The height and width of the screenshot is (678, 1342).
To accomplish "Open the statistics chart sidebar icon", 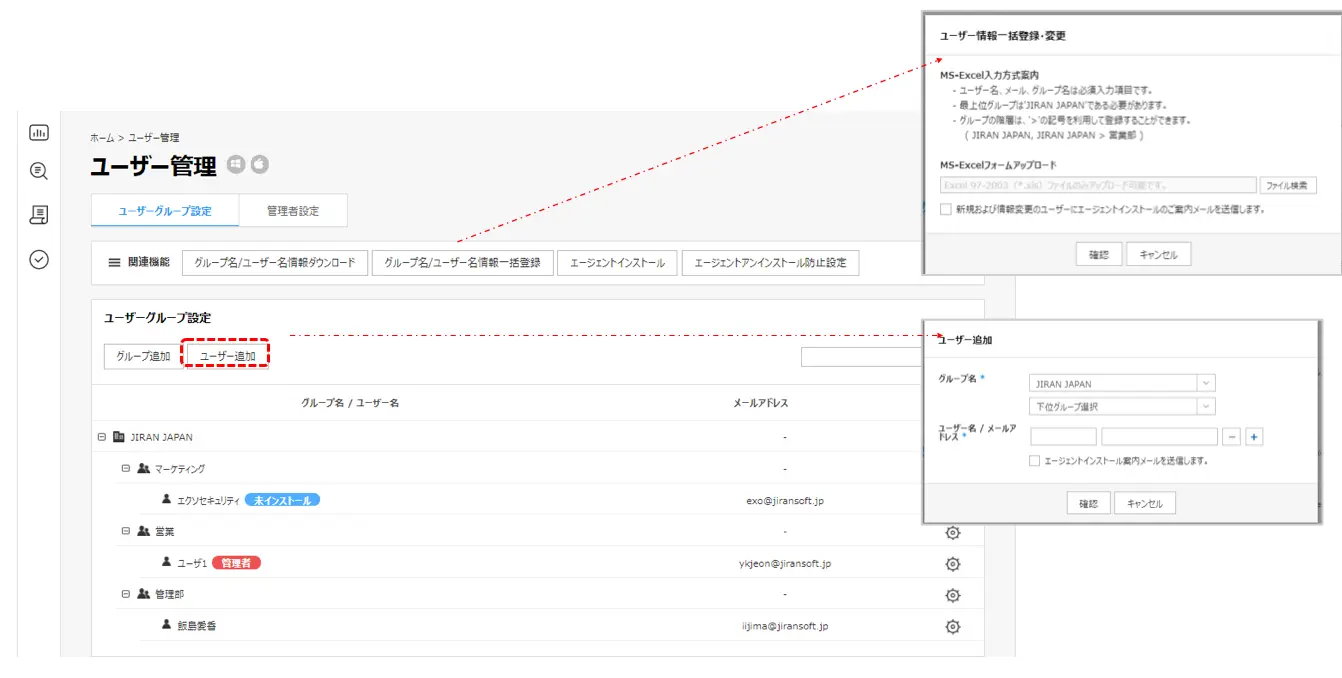I will [39, 132].
